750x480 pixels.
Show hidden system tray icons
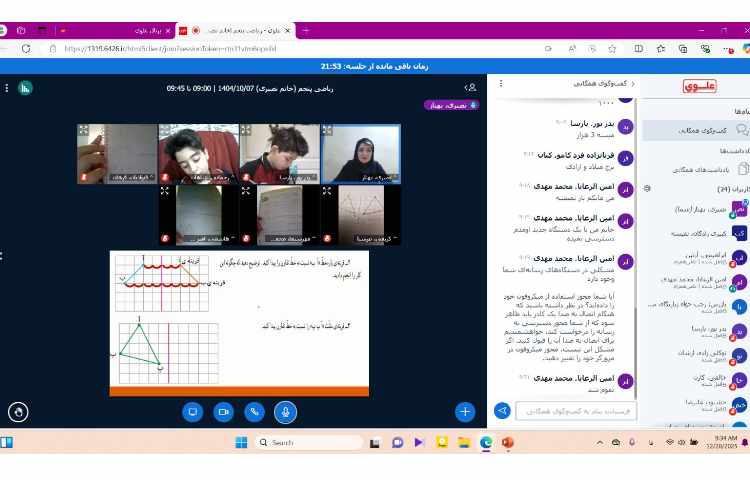click(599, 443)
